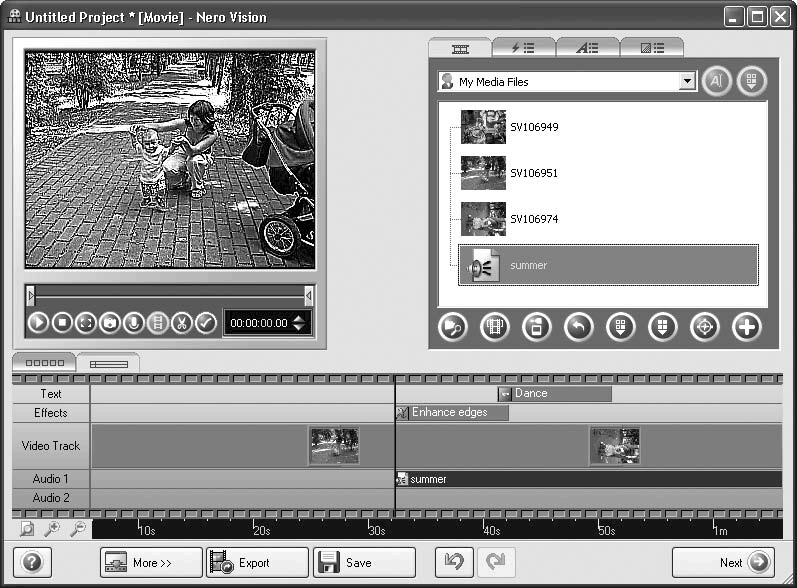Click the plus add media button
Viewport: 797px width, 588px height.
tap(746, 327)
